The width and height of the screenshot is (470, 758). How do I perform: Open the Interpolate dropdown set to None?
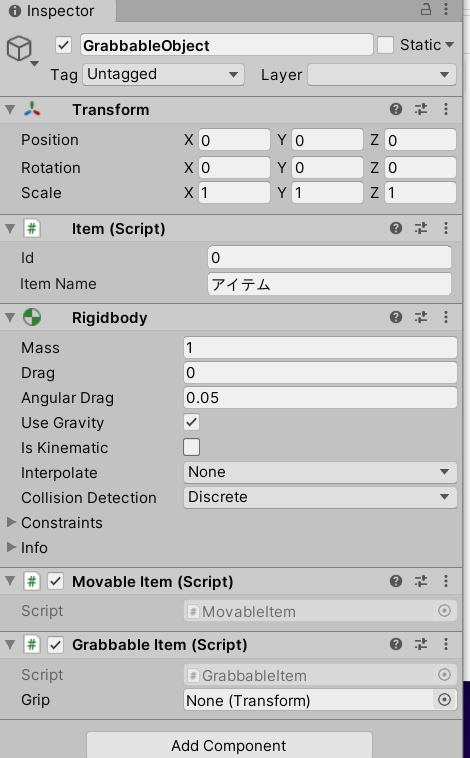[x=320, y=472]
